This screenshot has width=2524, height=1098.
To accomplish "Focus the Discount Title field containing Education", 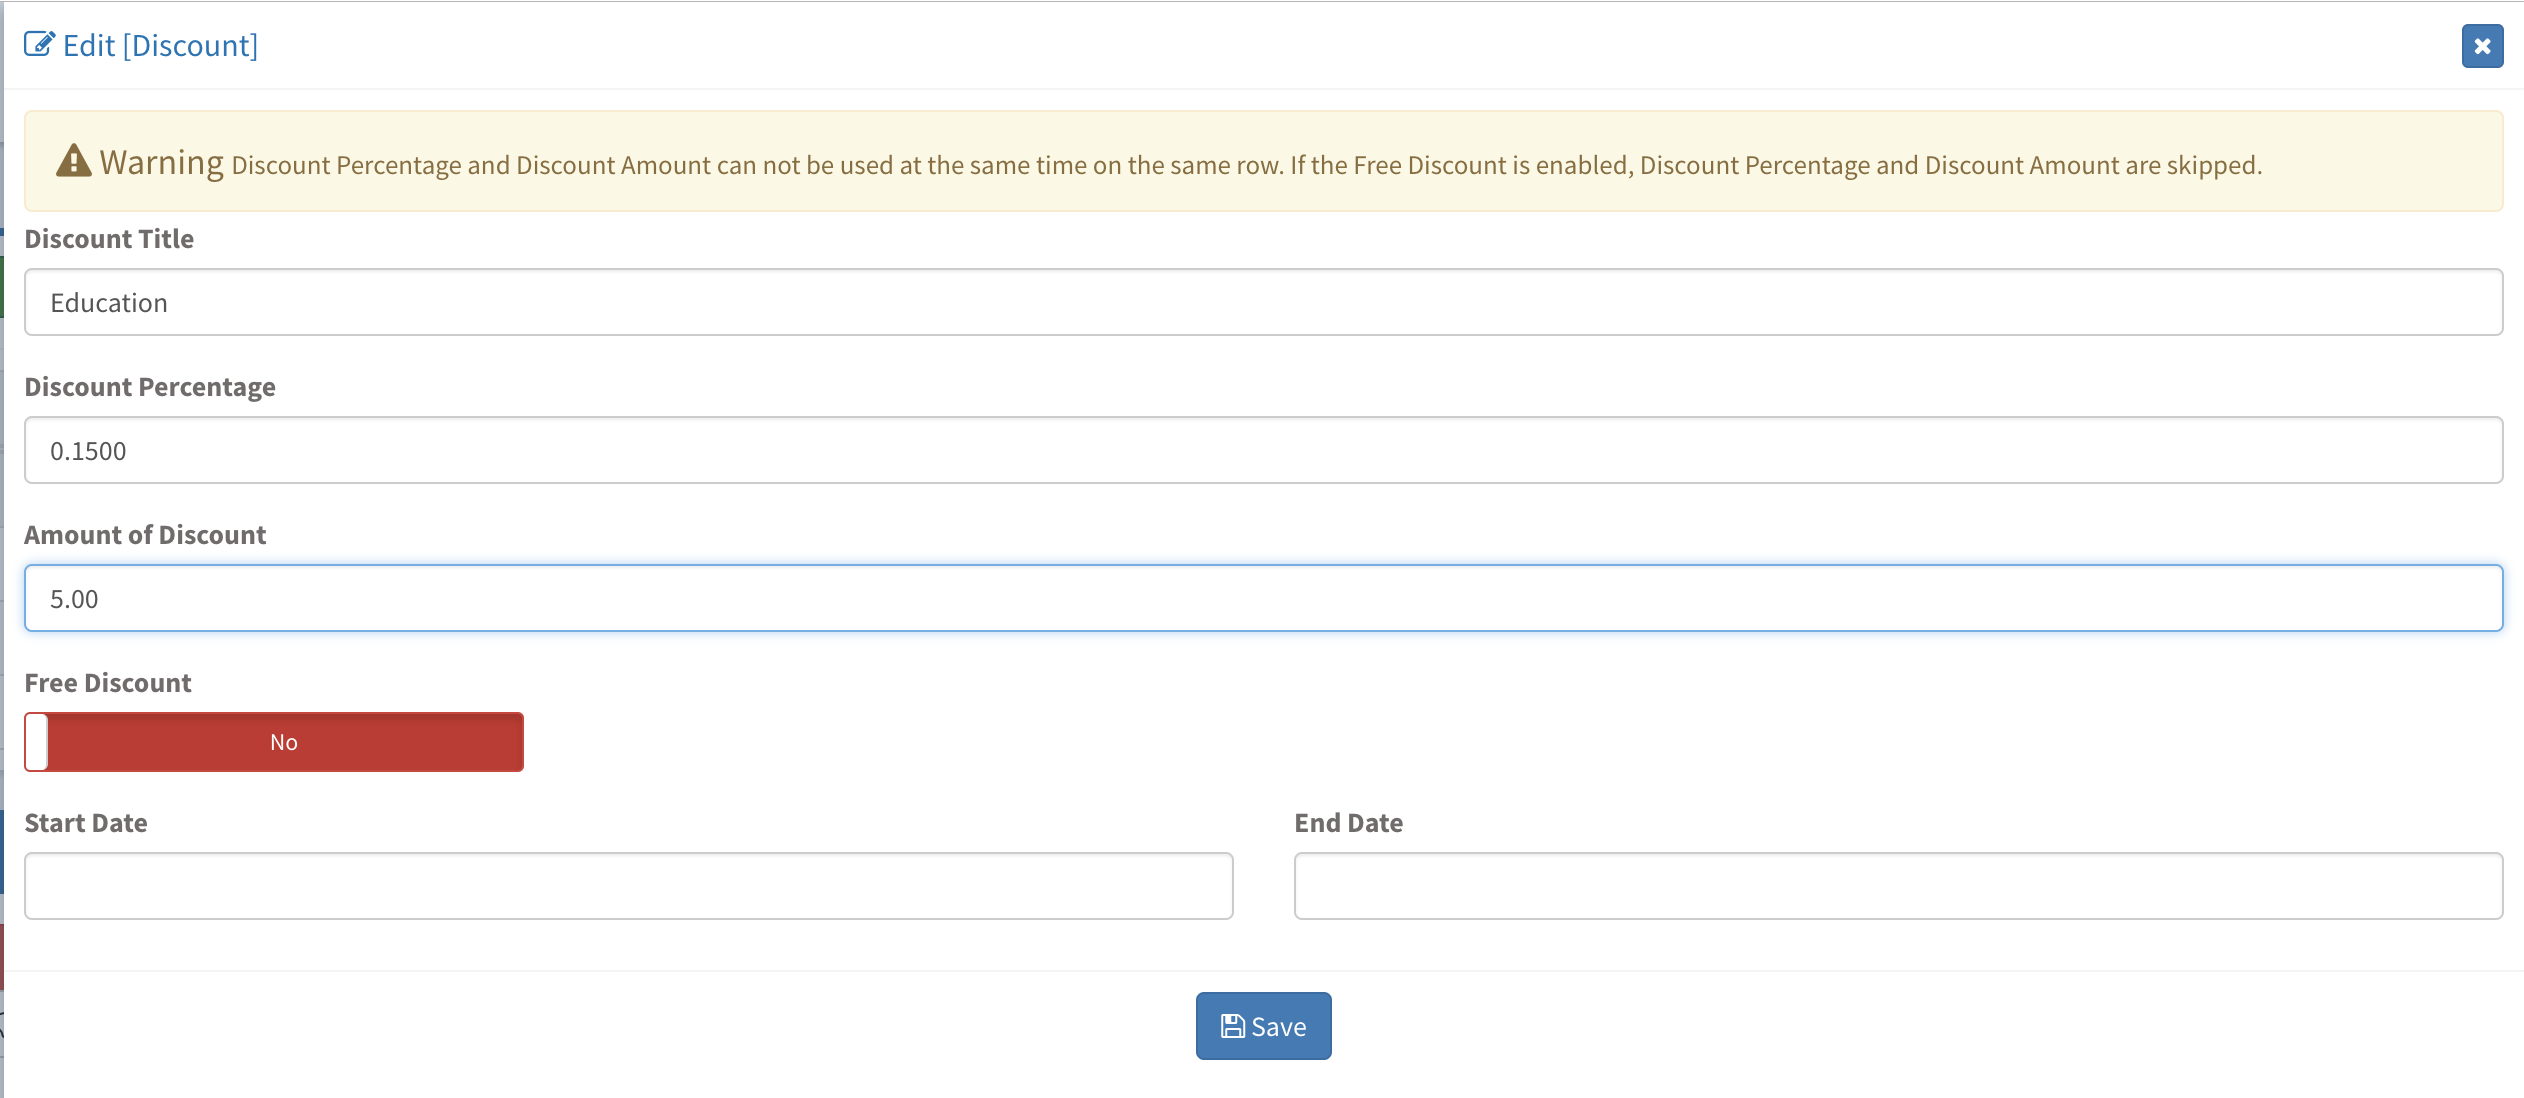I will coord(1263,302).
